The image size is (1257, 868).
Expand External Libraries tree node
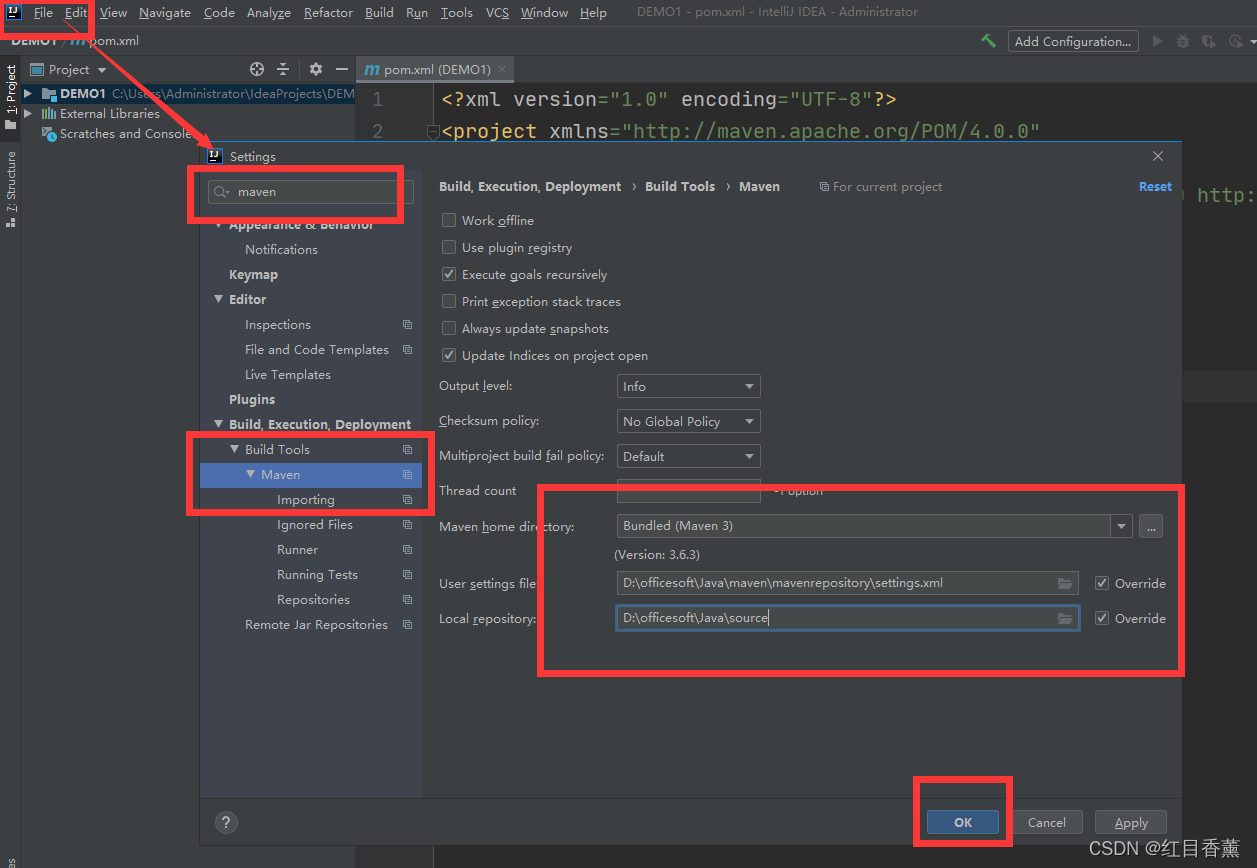pos(28,113)
